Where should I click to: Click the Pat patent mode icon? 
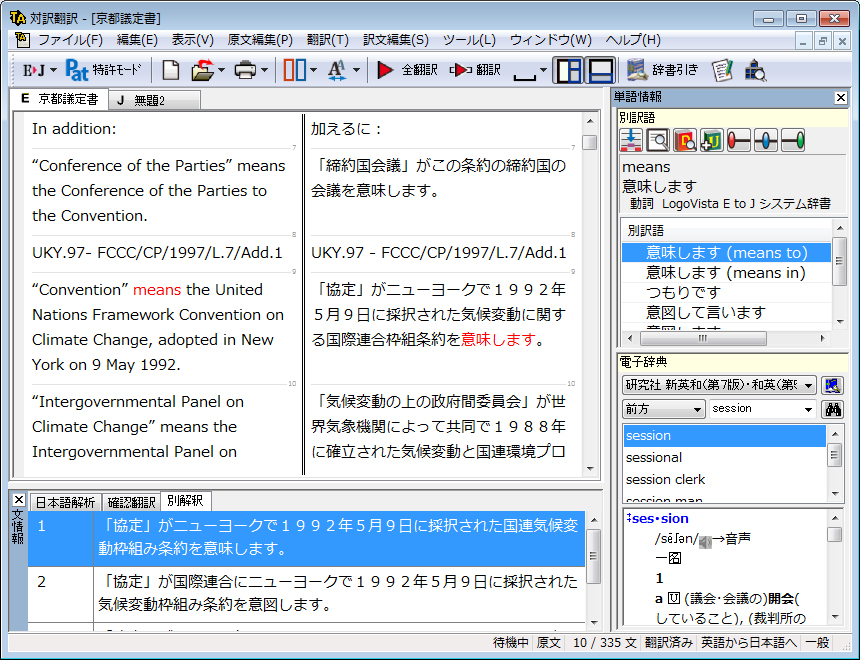point(76,70)
